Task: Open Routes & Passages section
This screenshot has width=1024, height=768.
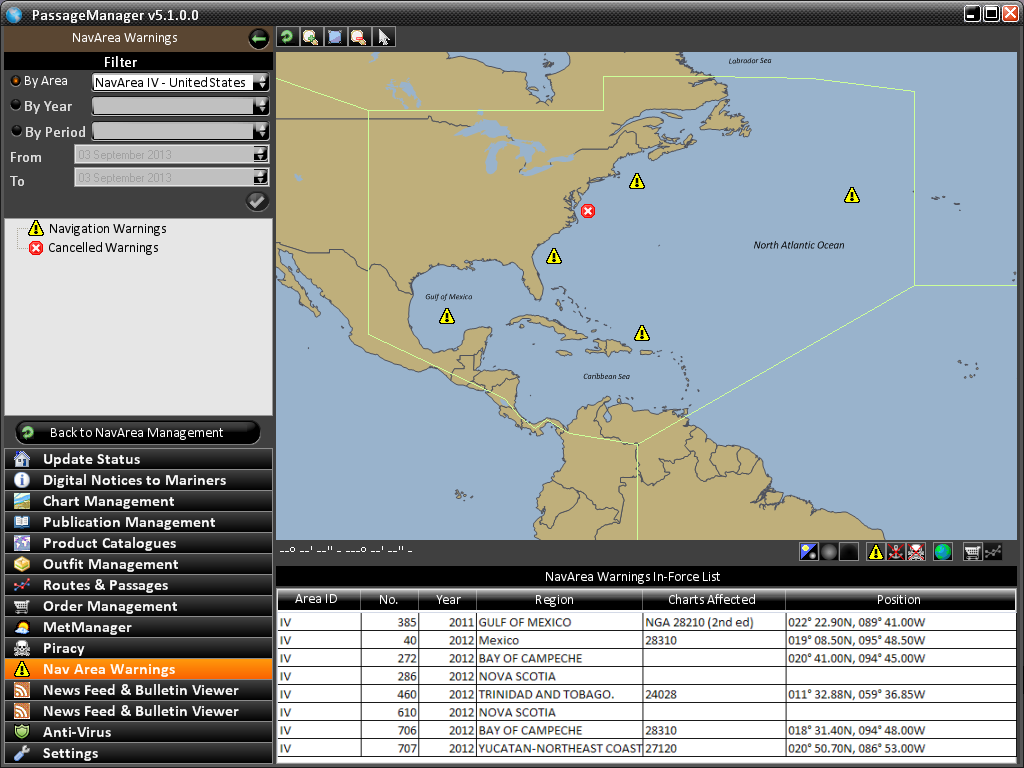Action: [x=138, y=585]
